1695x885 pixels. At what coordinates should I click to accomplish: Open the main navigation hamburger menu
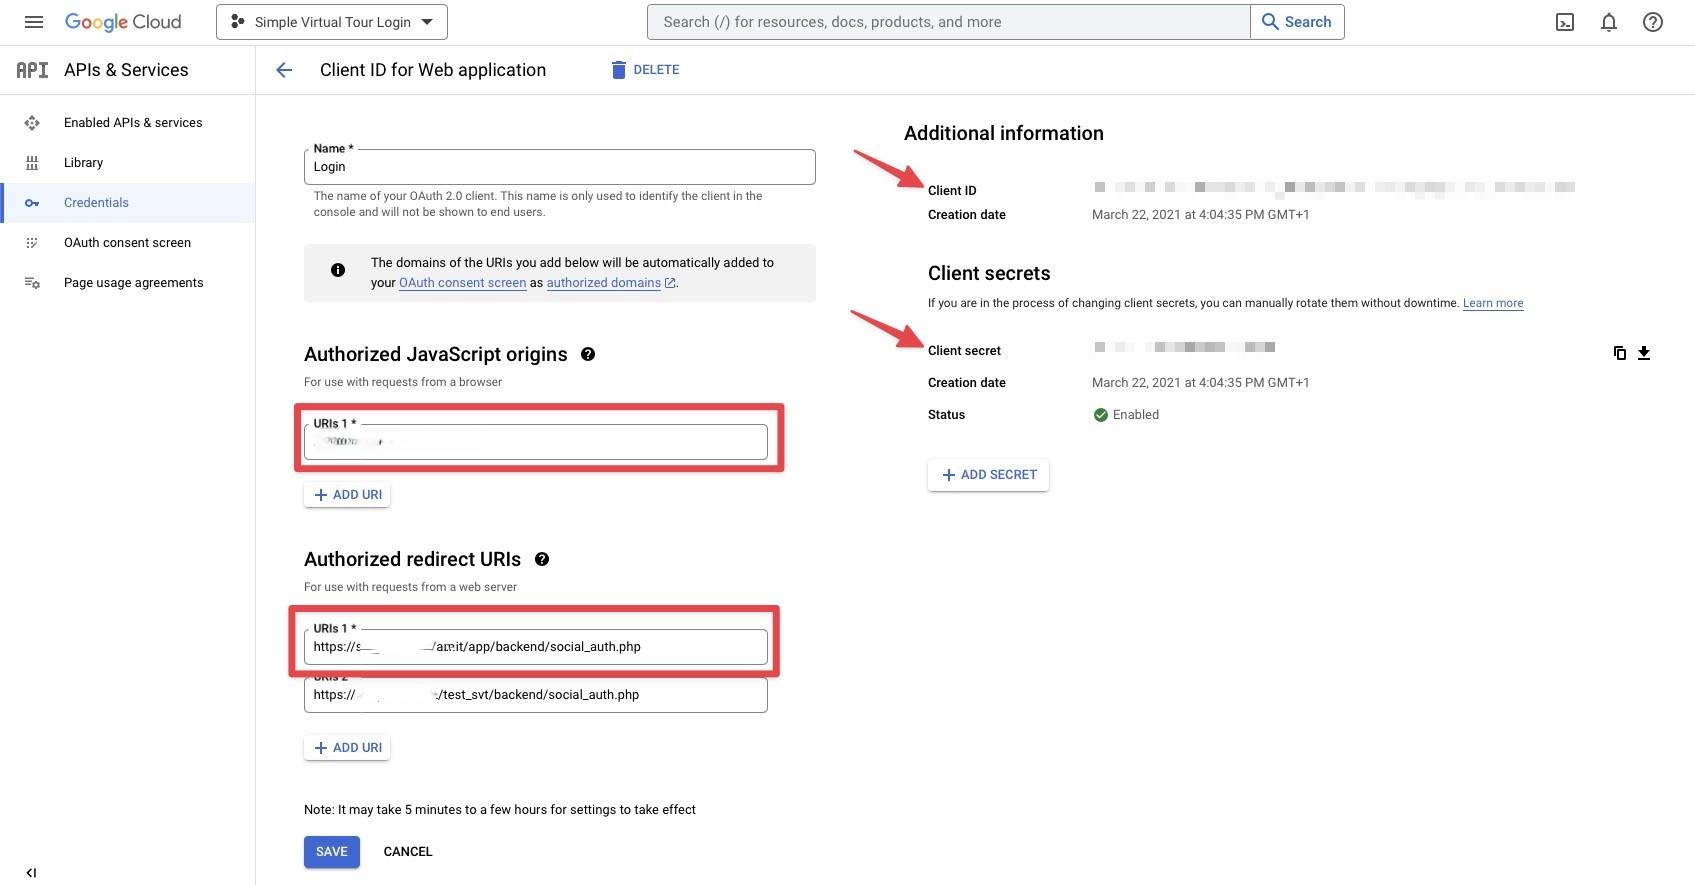click(x=34, y=22)
